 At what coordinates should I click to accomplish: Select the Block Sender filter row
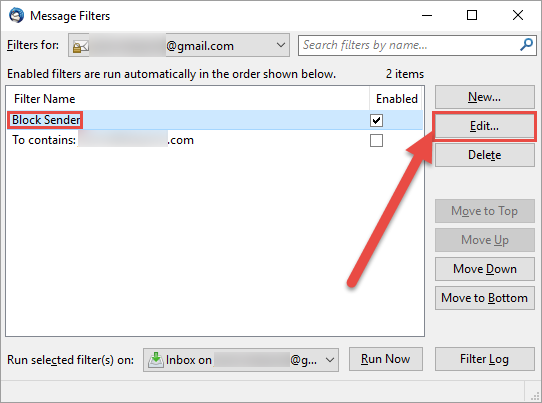[214, 120]
